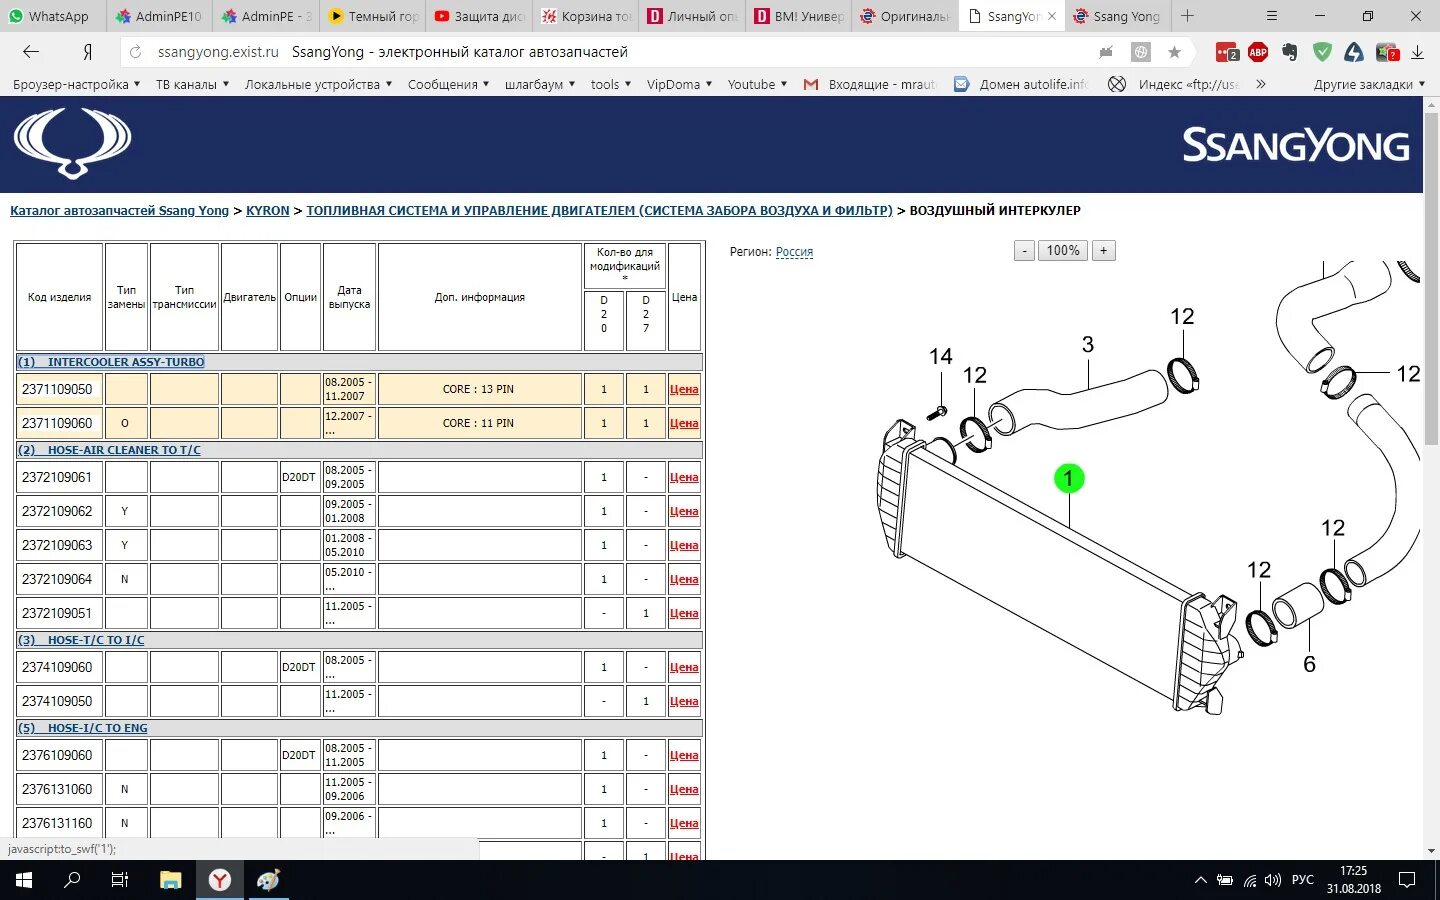Expand the ТВ каналы bookmarks folder

pos(192,84)
